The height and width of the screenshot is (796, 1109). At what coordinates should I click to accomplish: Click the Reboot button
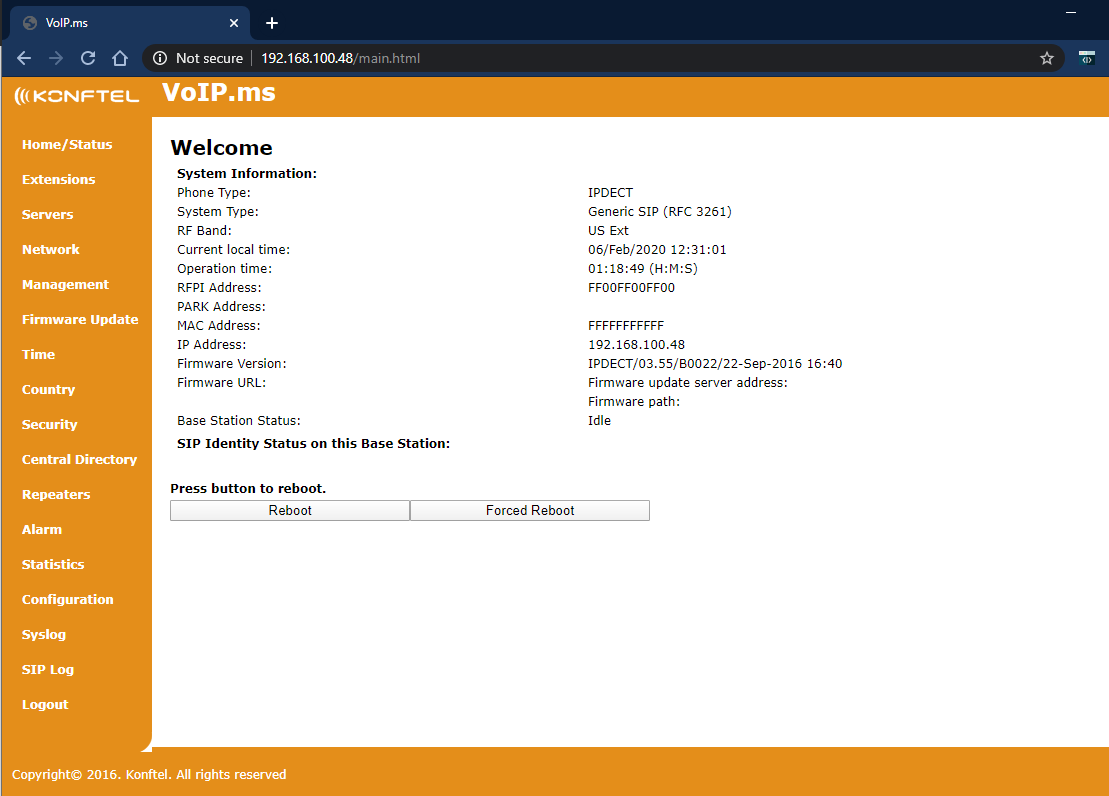pyautogui.click(x=290, y=511)
